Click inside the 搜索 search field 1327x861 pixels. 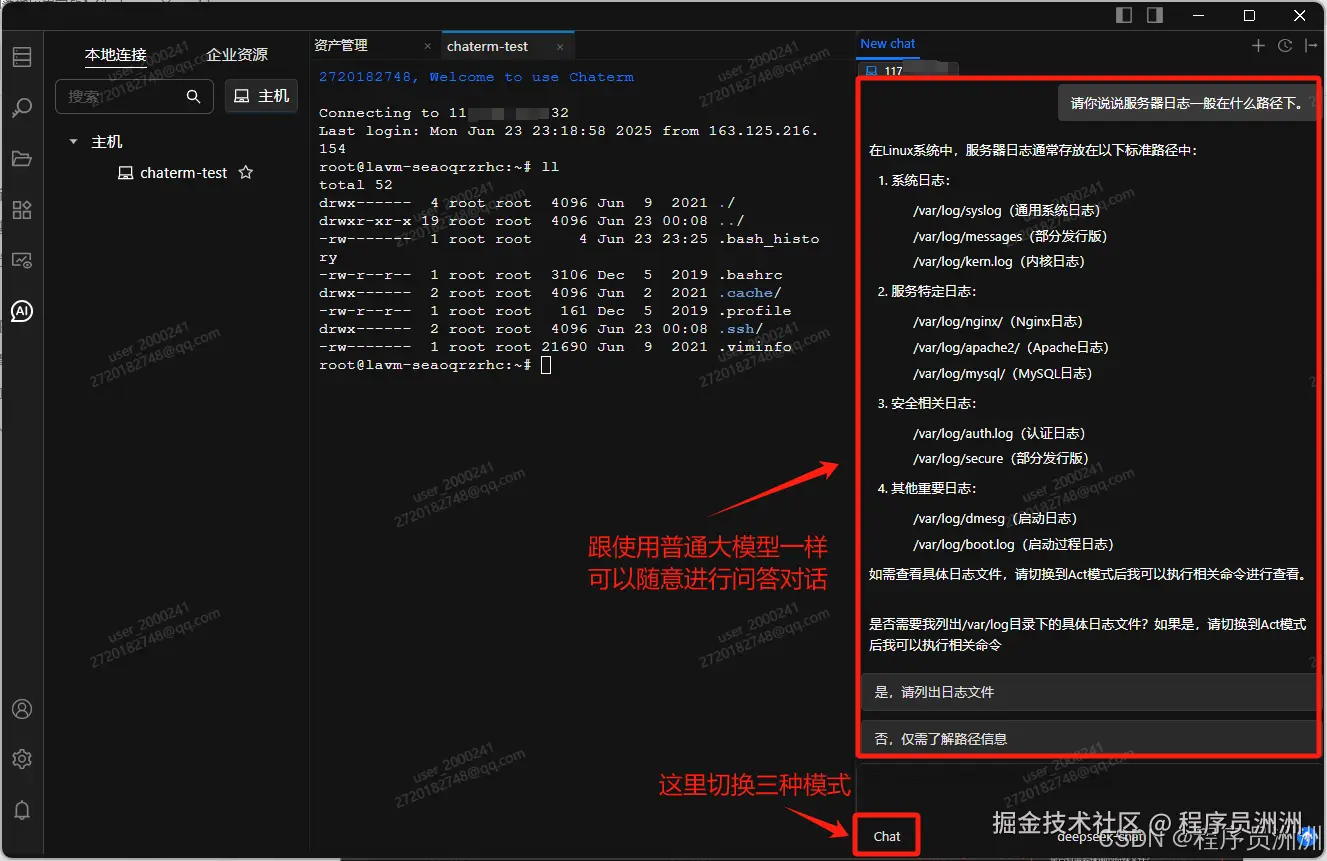pos(120,96)
